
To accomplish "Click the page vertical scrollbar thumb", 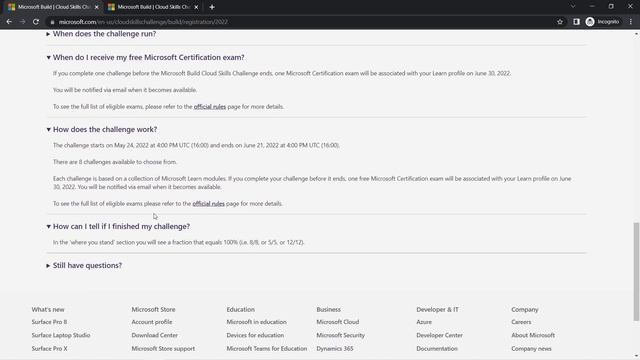I will pyautogui.click(x=636, y=272).
